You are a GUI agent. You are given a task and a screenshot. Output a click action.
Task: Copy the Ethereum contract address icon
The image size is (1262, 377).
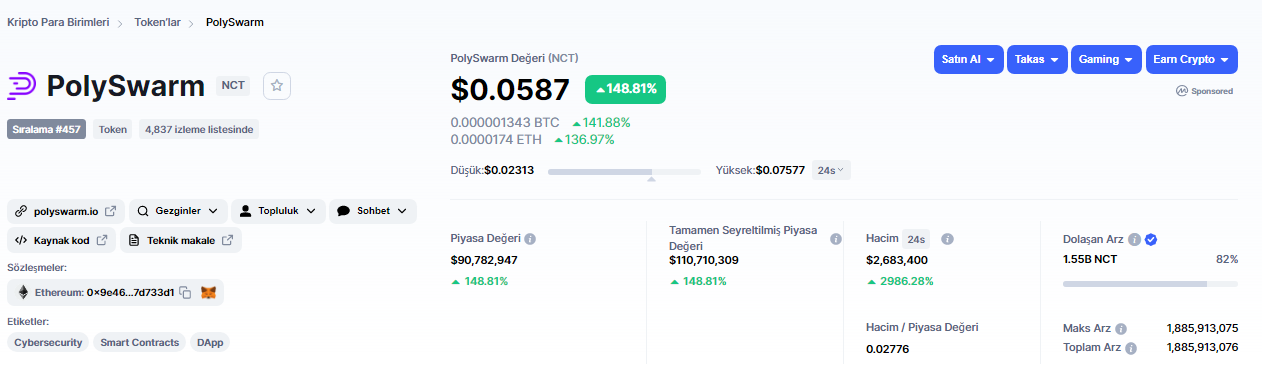coord(185,293)
